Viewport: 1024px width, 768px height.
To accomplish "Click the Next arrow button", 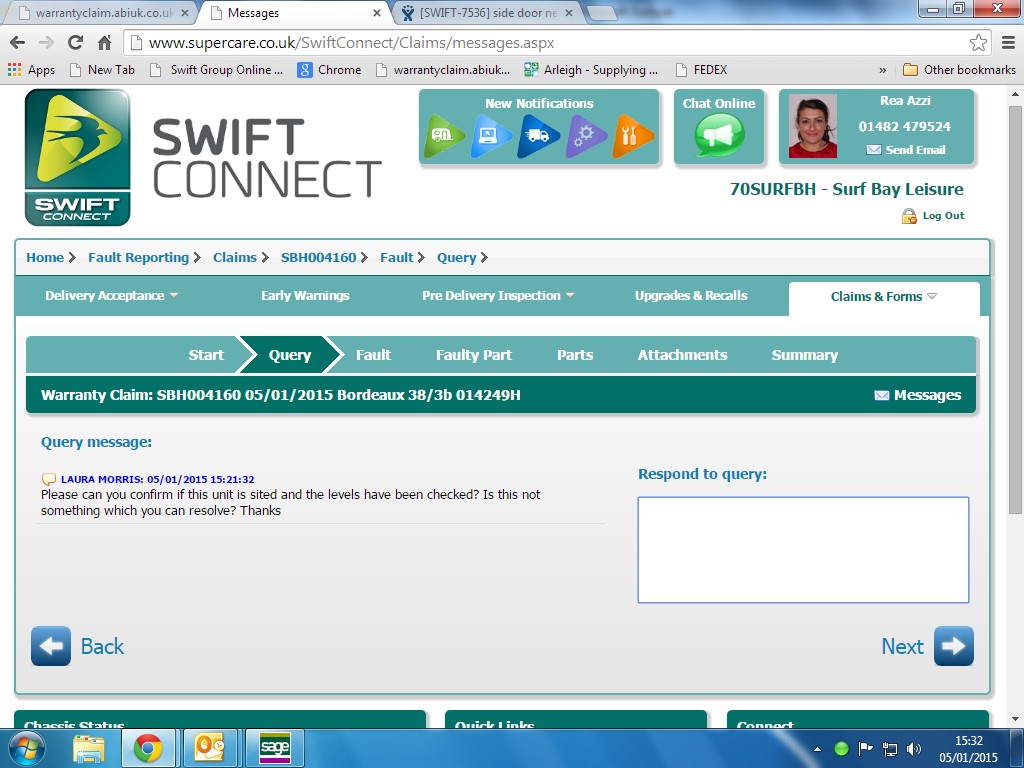I will (953, 646).
